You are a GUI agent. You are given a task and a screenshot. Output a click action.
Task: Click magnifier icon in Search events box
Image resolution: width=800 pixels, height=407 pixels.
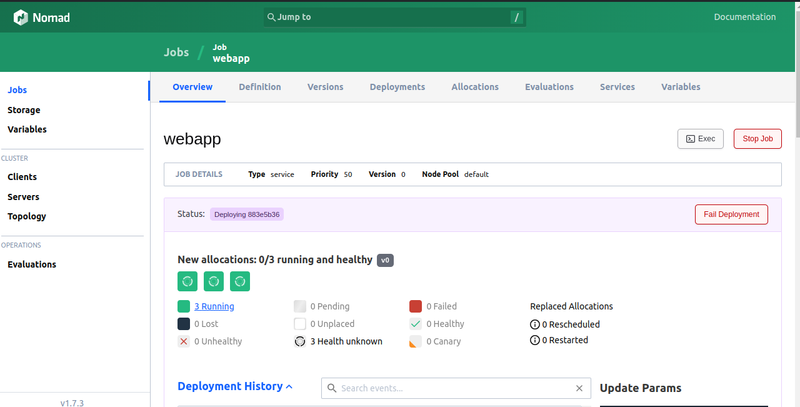pyautogui.click(x=332, y=388)
